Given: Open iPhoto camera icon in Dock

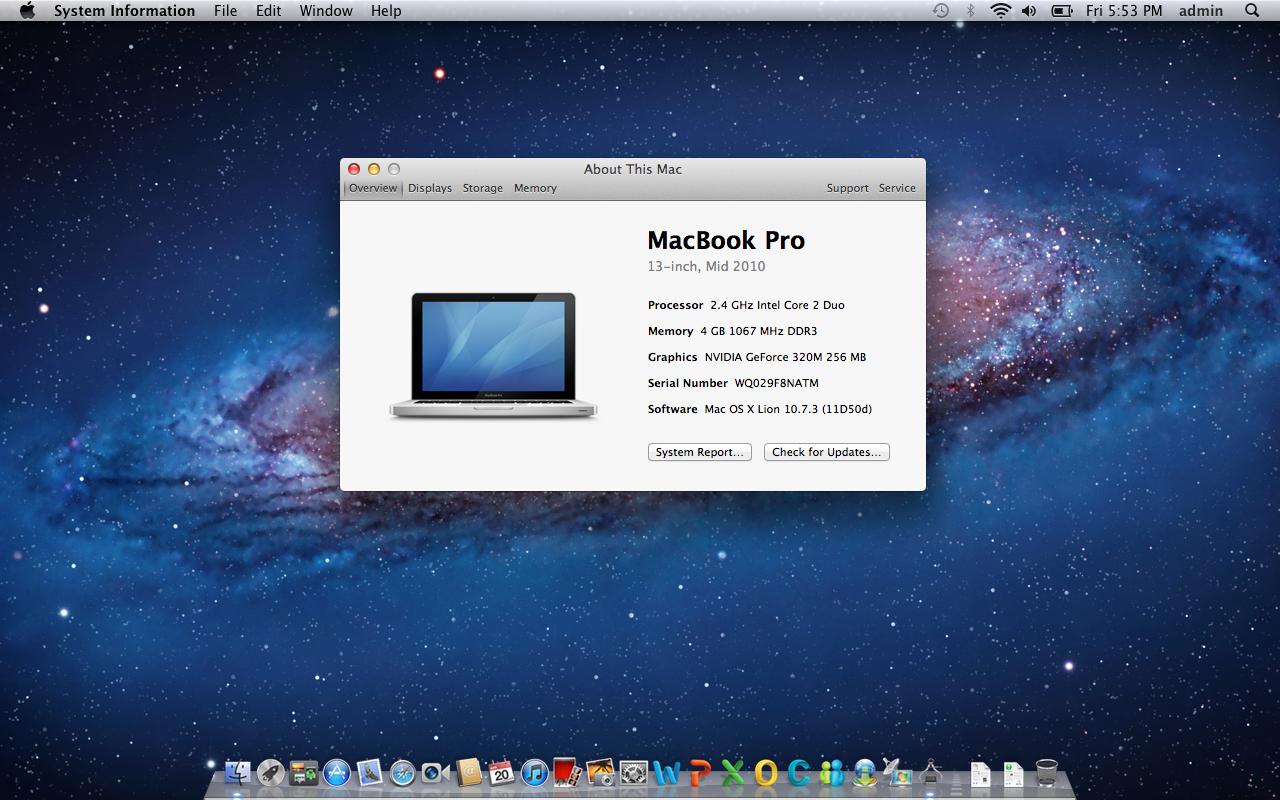Looking at the screenshot, I should click(600, 773).
